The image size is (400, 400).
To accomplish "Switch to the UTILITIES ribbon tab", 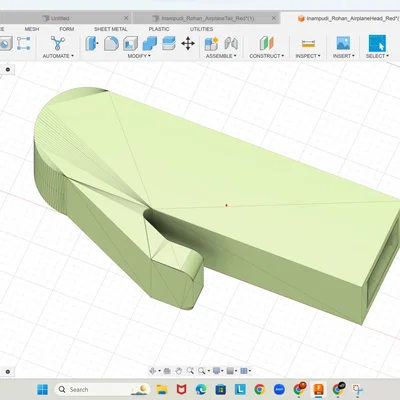I will coord(201,29).
